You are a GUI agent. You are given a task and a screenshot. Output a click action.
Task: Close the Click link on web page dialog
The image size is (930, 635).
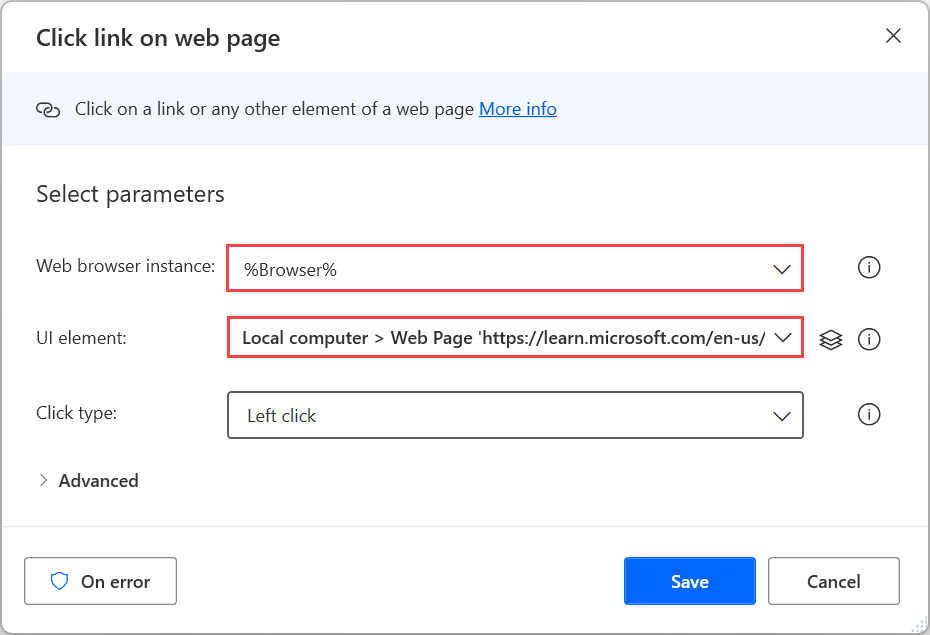click(893, 37)
